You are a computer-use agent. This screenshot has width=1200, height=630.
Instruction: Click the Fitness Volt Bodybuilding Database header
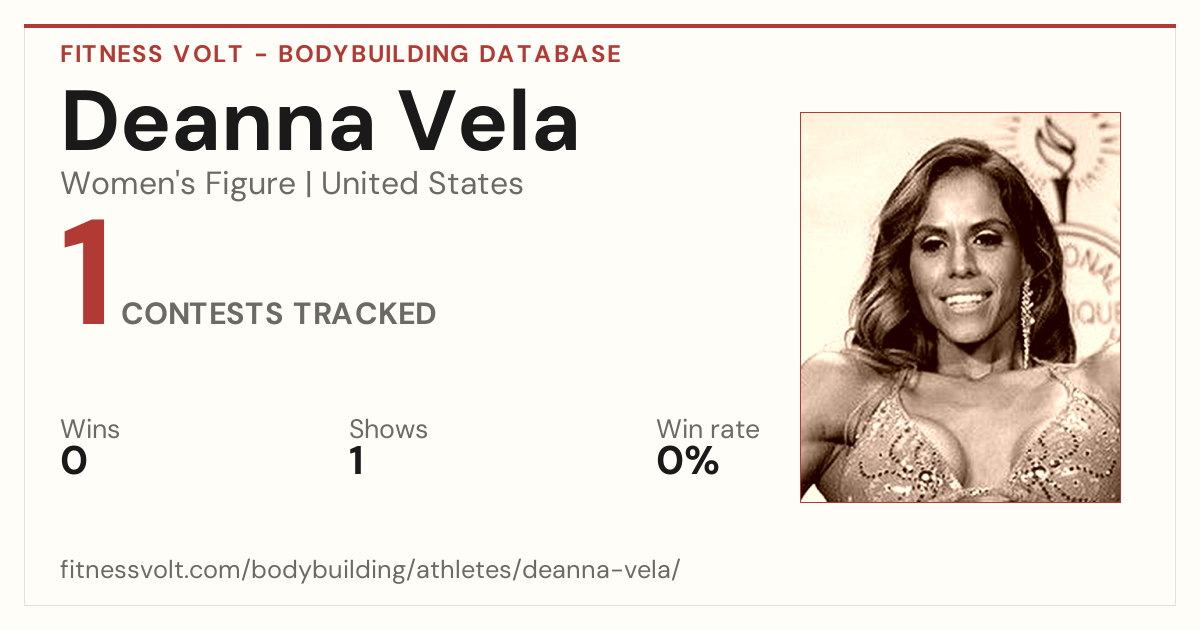click(341, 54)
